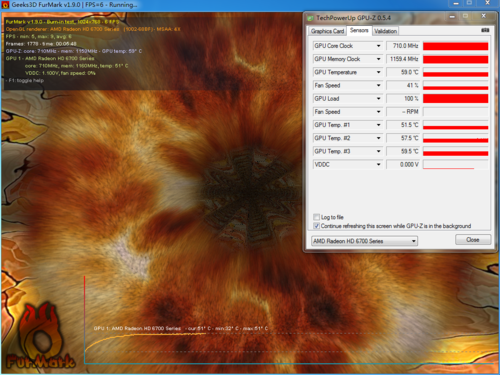Open the VDDC sensor dropdown arrow
This screenshot has height=375, width=500.
click(378, 164)
